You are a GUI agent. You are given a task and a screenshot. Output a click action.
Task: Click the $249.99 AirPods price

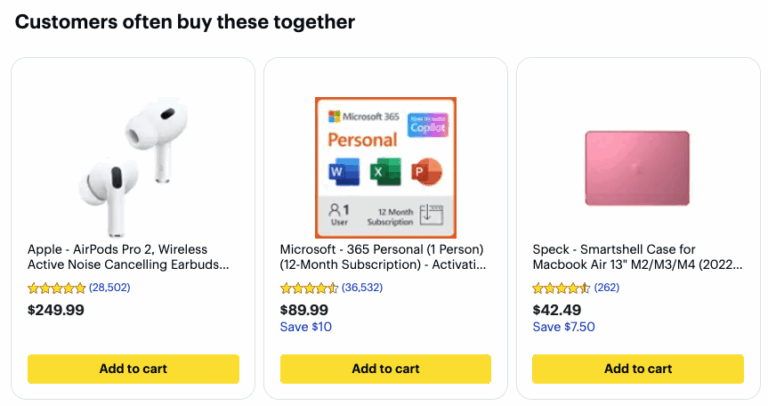tap(56, 310)
